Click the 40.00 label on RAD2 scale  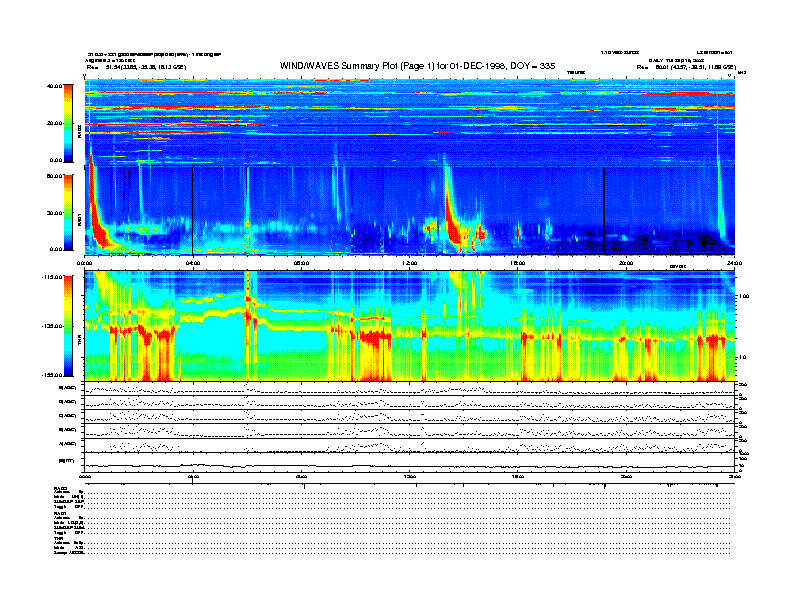coord(55,86)
